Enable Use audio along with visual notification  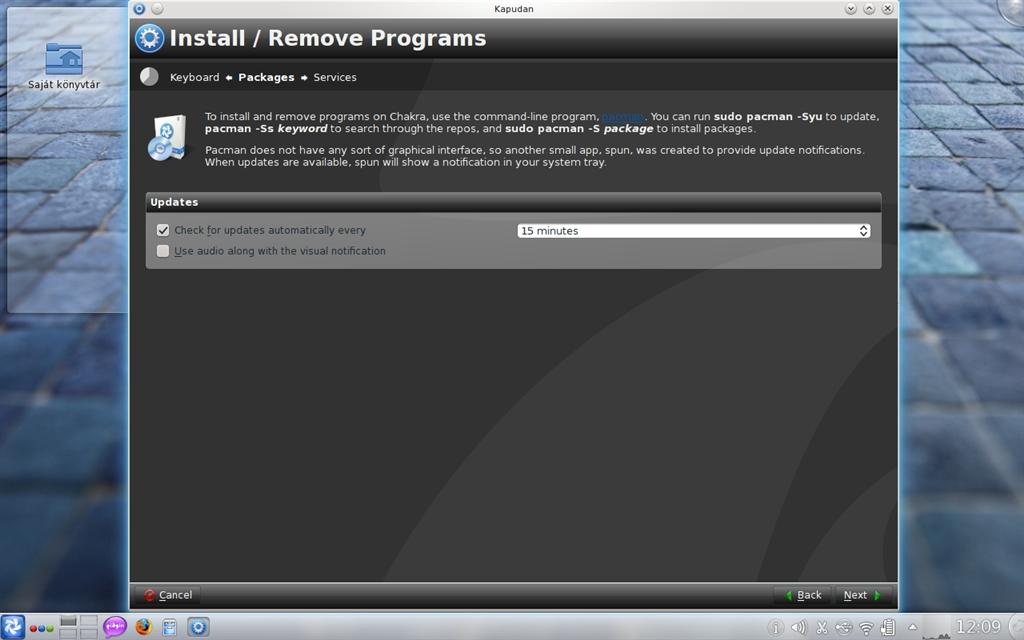pyautogui.click(x=163, y=251)
